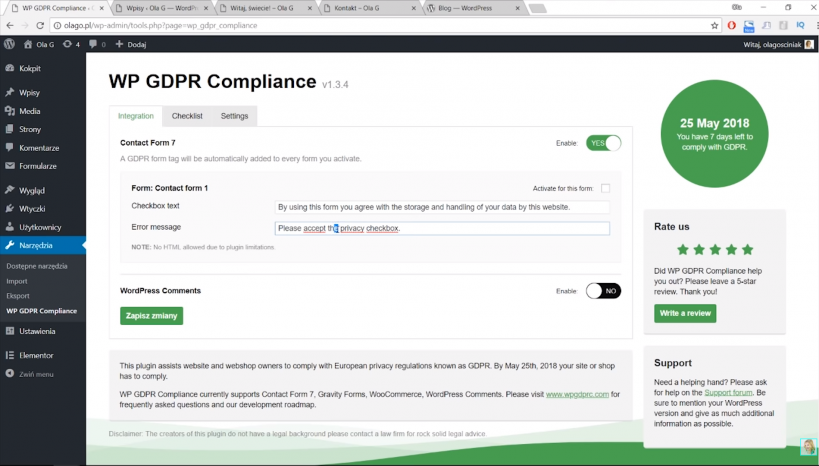
Task: Click the 25 May 2018 countdown circle
Action: (x=714, y=134)
